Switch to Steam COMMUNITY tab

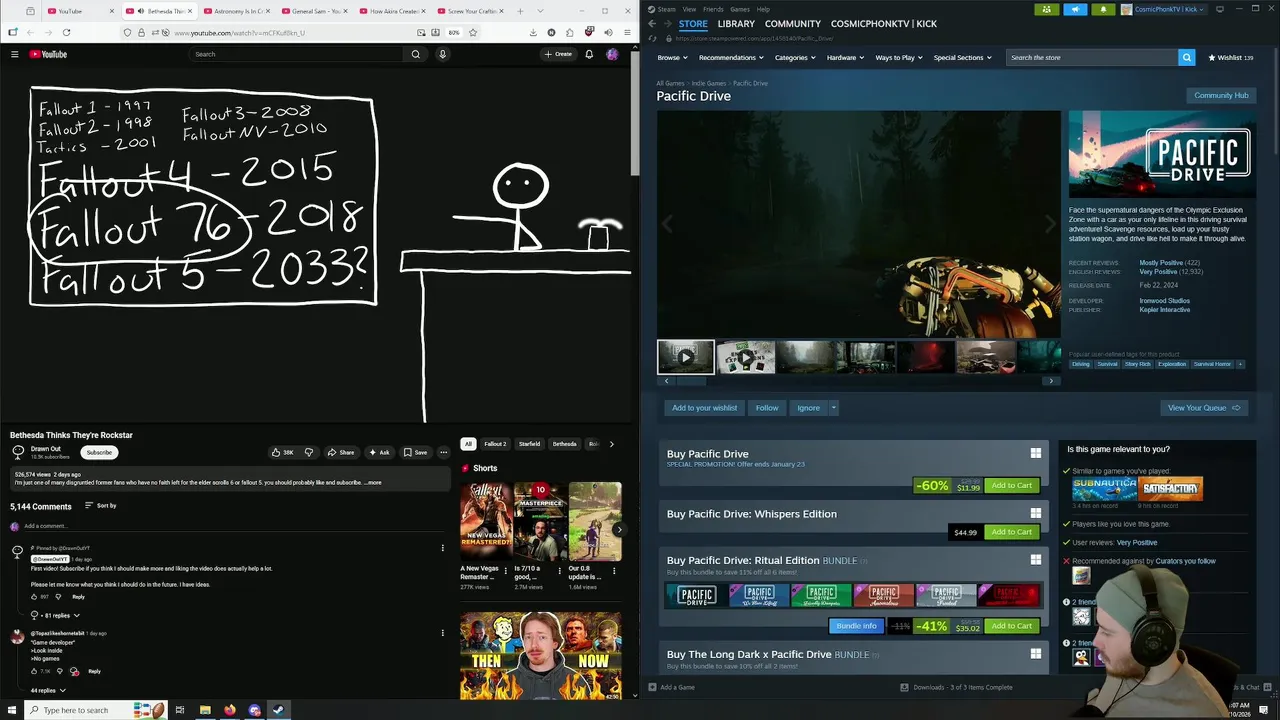pyautogui.click(x=793, y=23)
